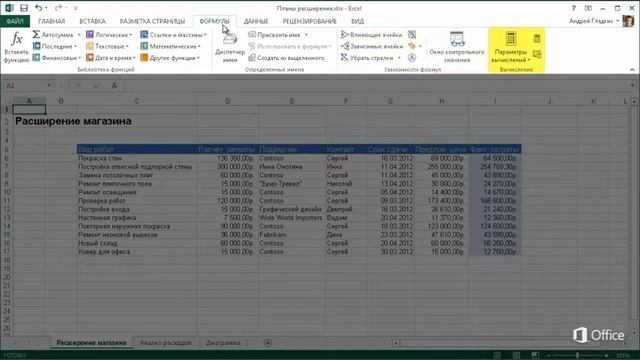Image resolution: width=640 pixels, height=360 pixels.
Task: Open the ФАЙЛ tab
Action: coord(15,21)
